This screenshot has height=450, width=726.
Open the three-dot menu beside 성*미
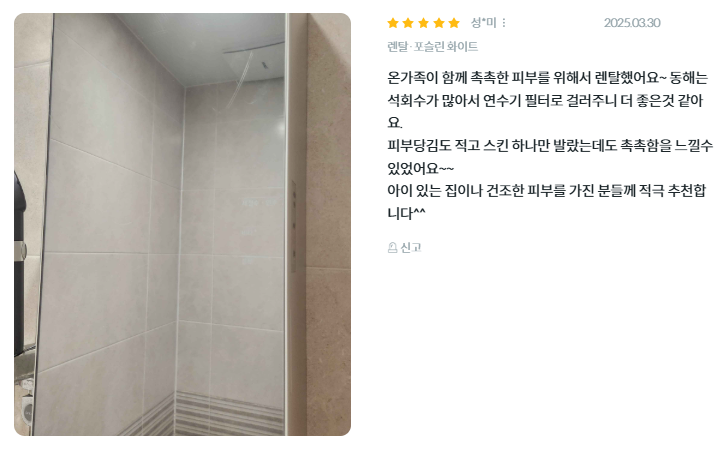click(x=504, y=23)
